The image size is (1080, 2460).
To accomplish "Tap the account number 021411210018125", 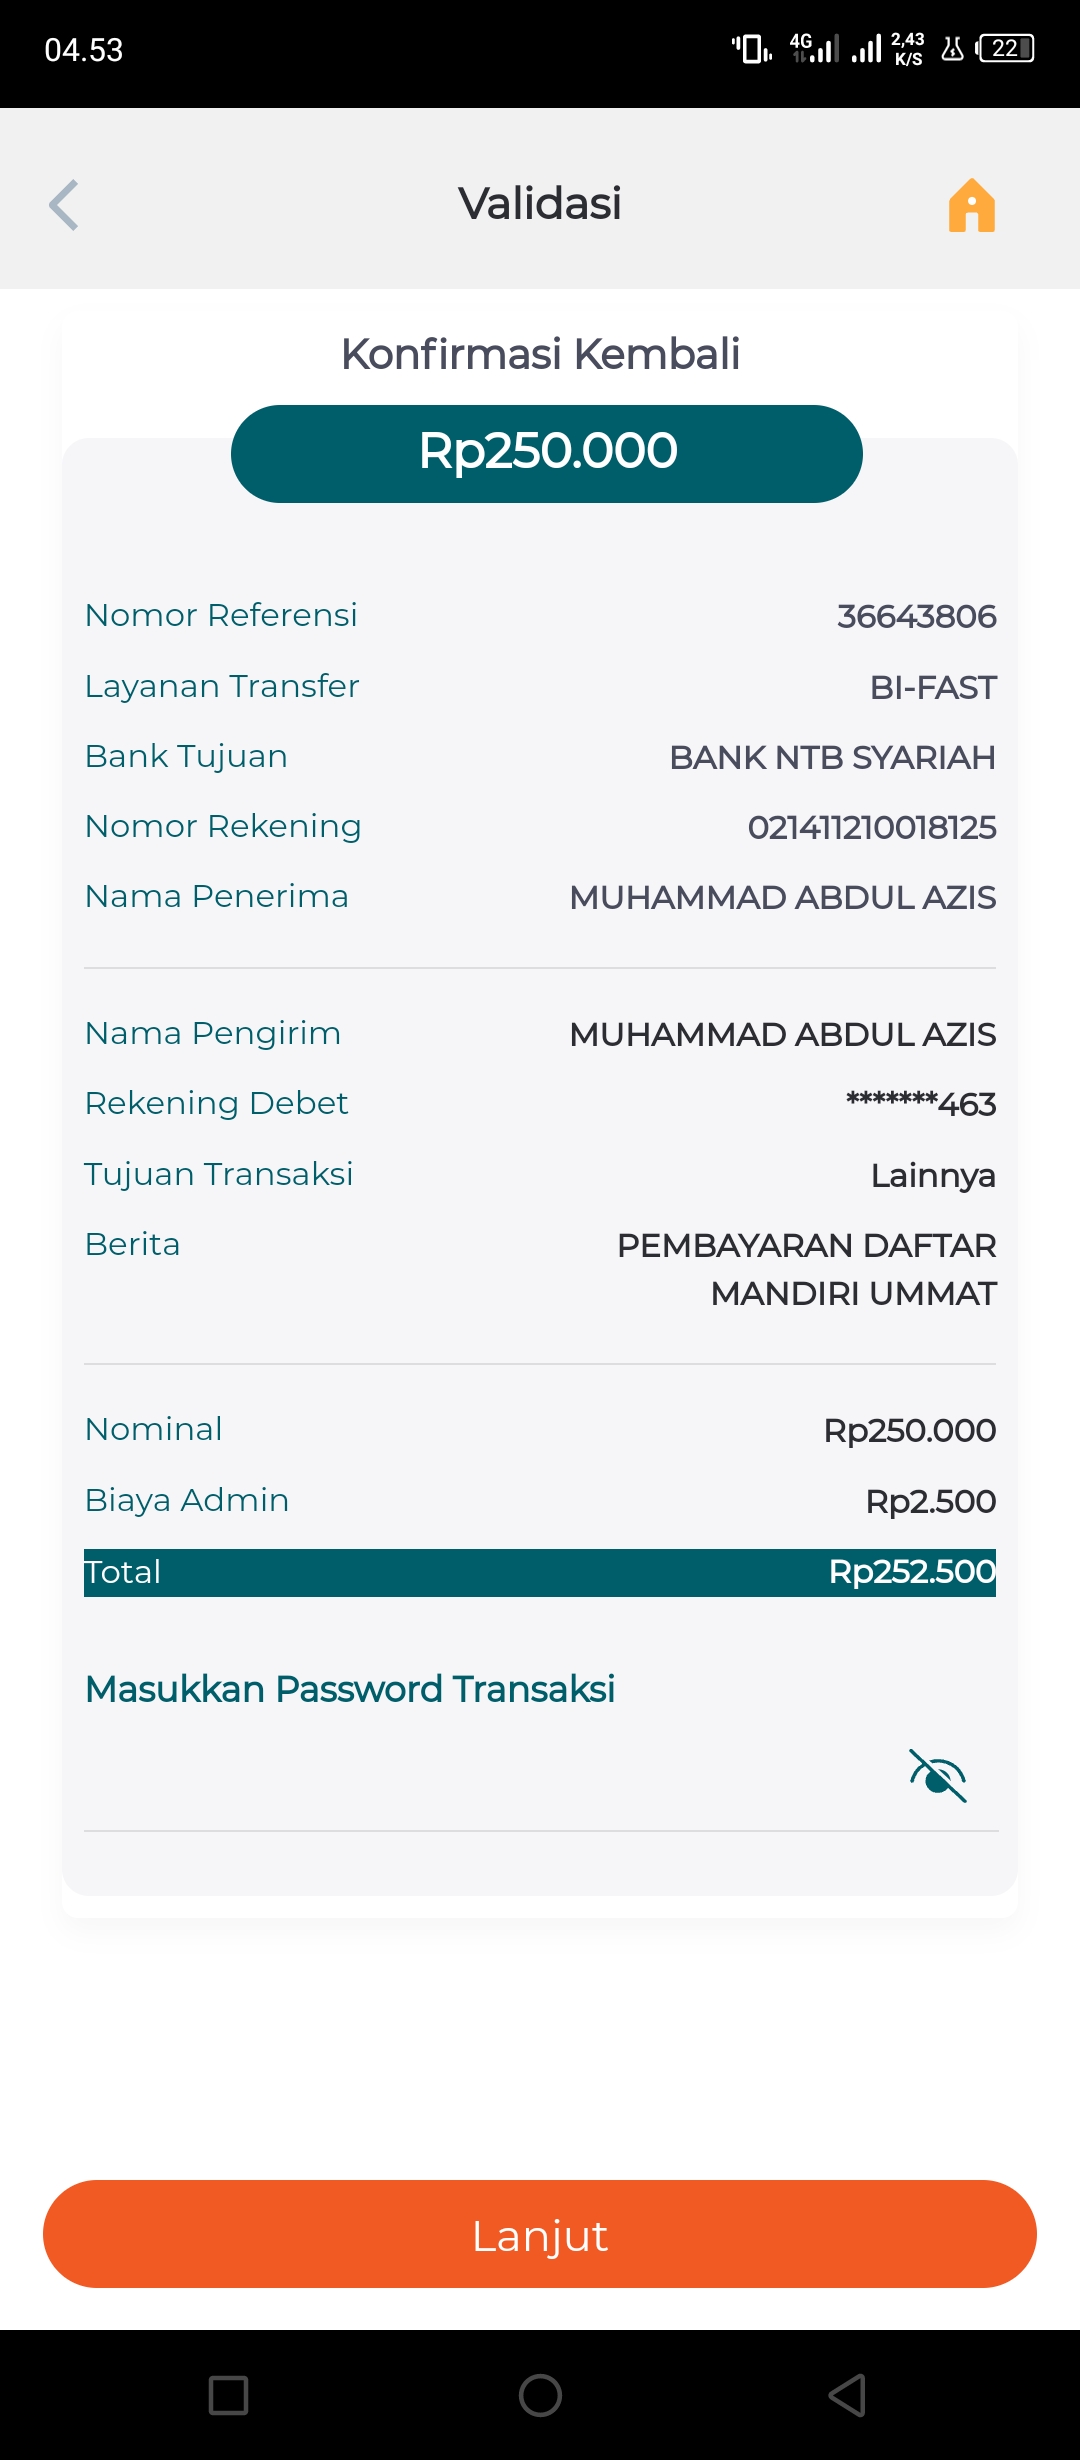I will [871, 827].
